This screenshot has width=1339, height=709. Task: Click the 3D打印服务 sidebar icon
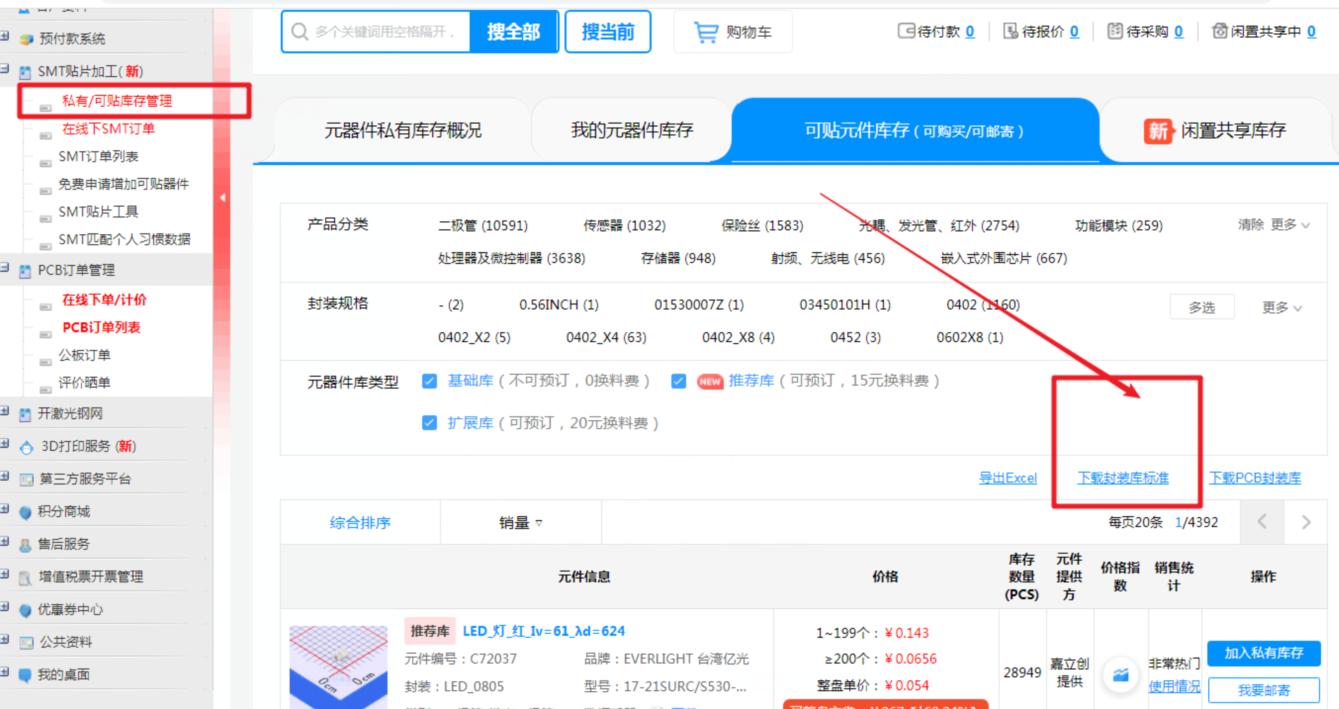pyautogui.click(x=26, y=446)
